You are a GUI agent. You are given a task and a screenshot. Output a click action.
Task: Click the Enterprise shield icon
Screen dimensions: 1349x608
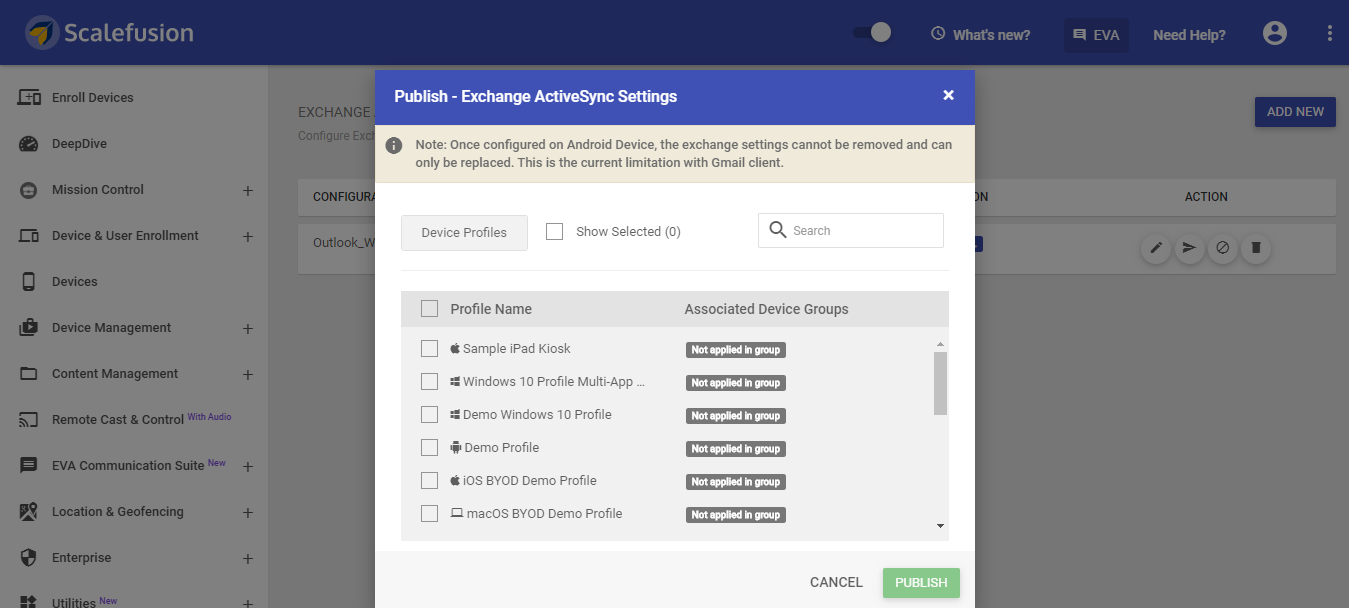(29, 558)
